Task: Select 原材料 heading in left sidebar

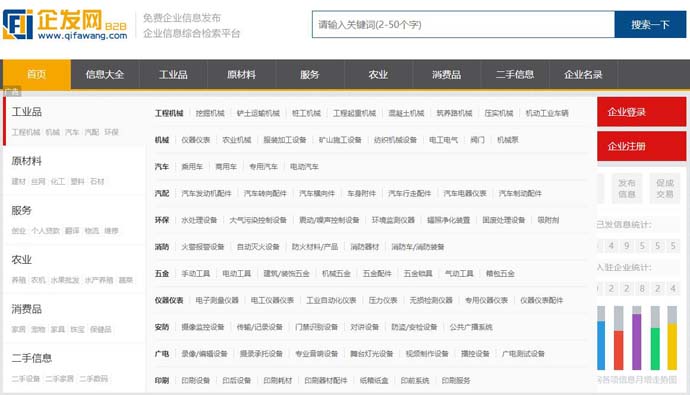Action: 27,161
